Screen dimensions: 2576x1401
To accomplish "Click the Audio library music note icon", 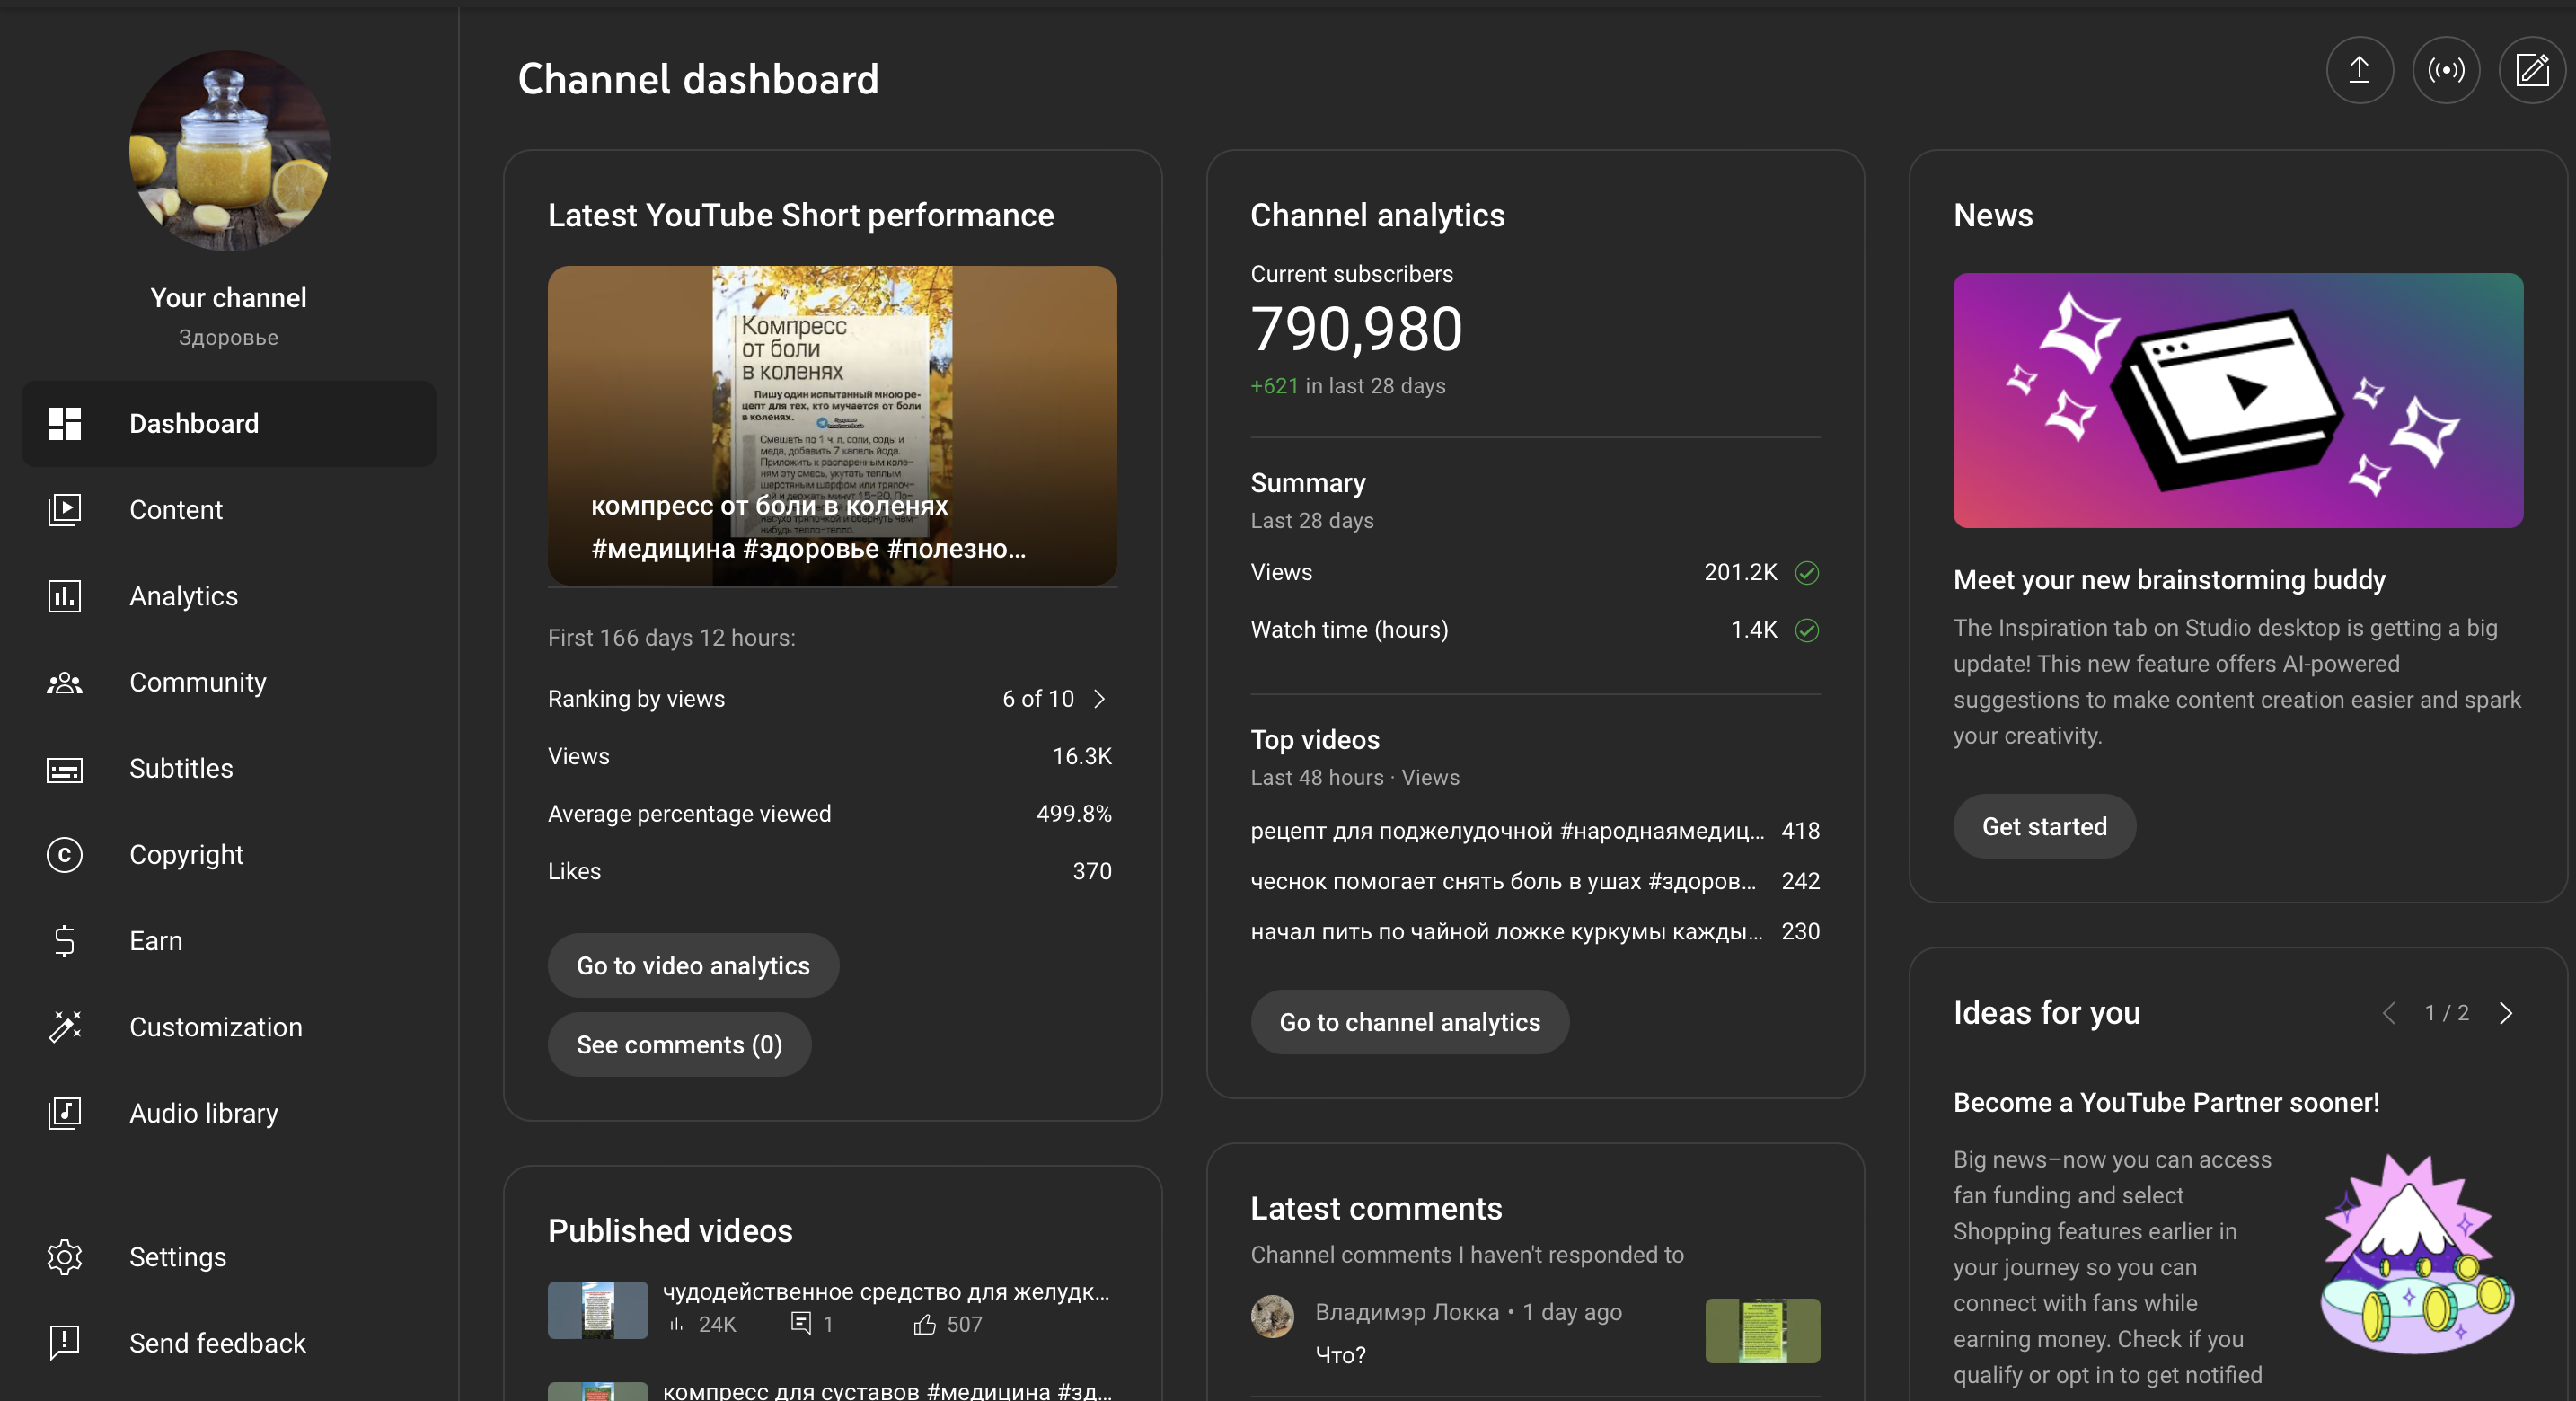I will coord(65,1113).
